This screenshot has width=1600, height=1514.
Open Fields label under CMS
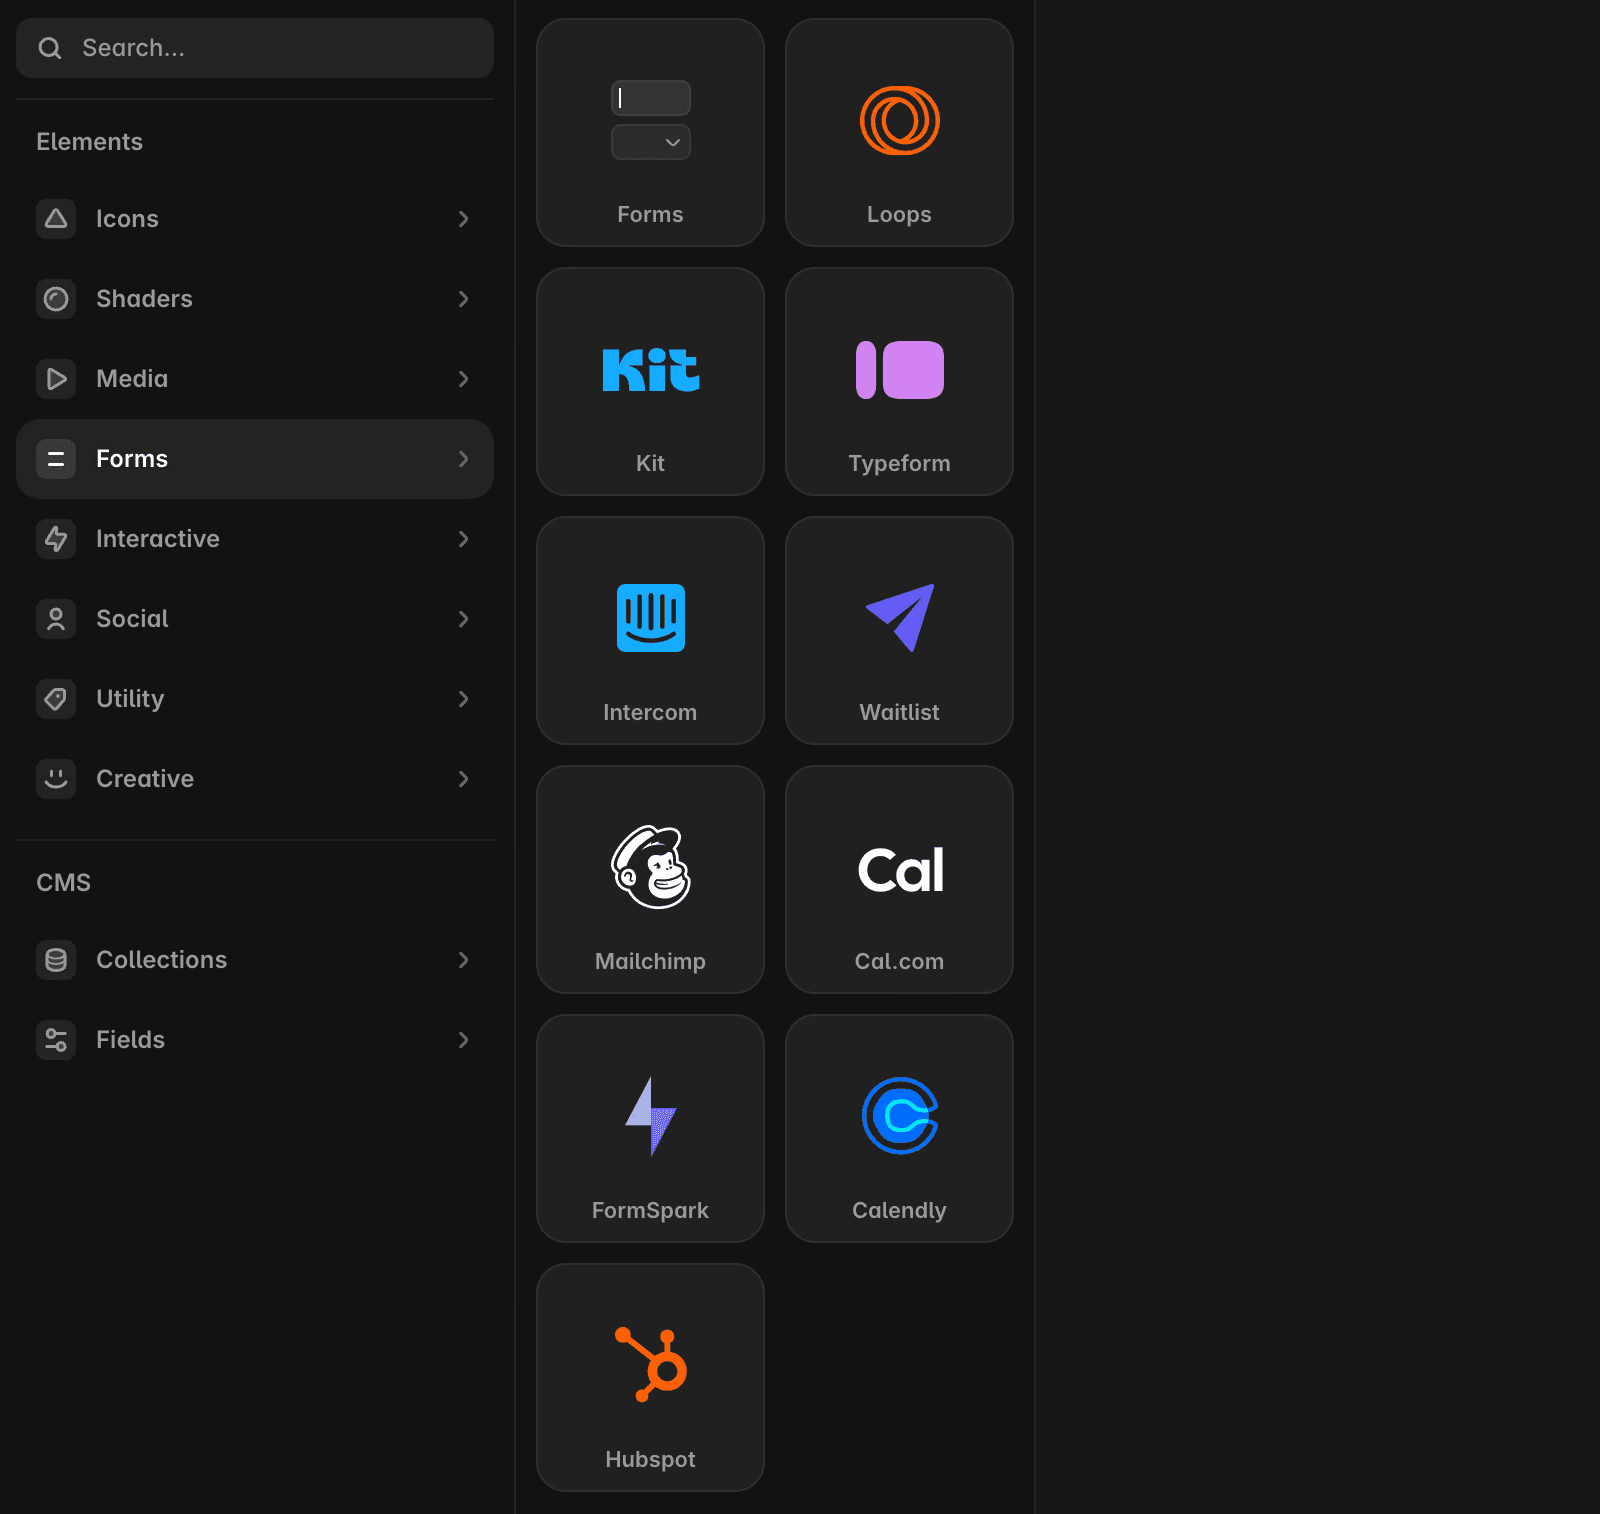tap(130, 1040)
